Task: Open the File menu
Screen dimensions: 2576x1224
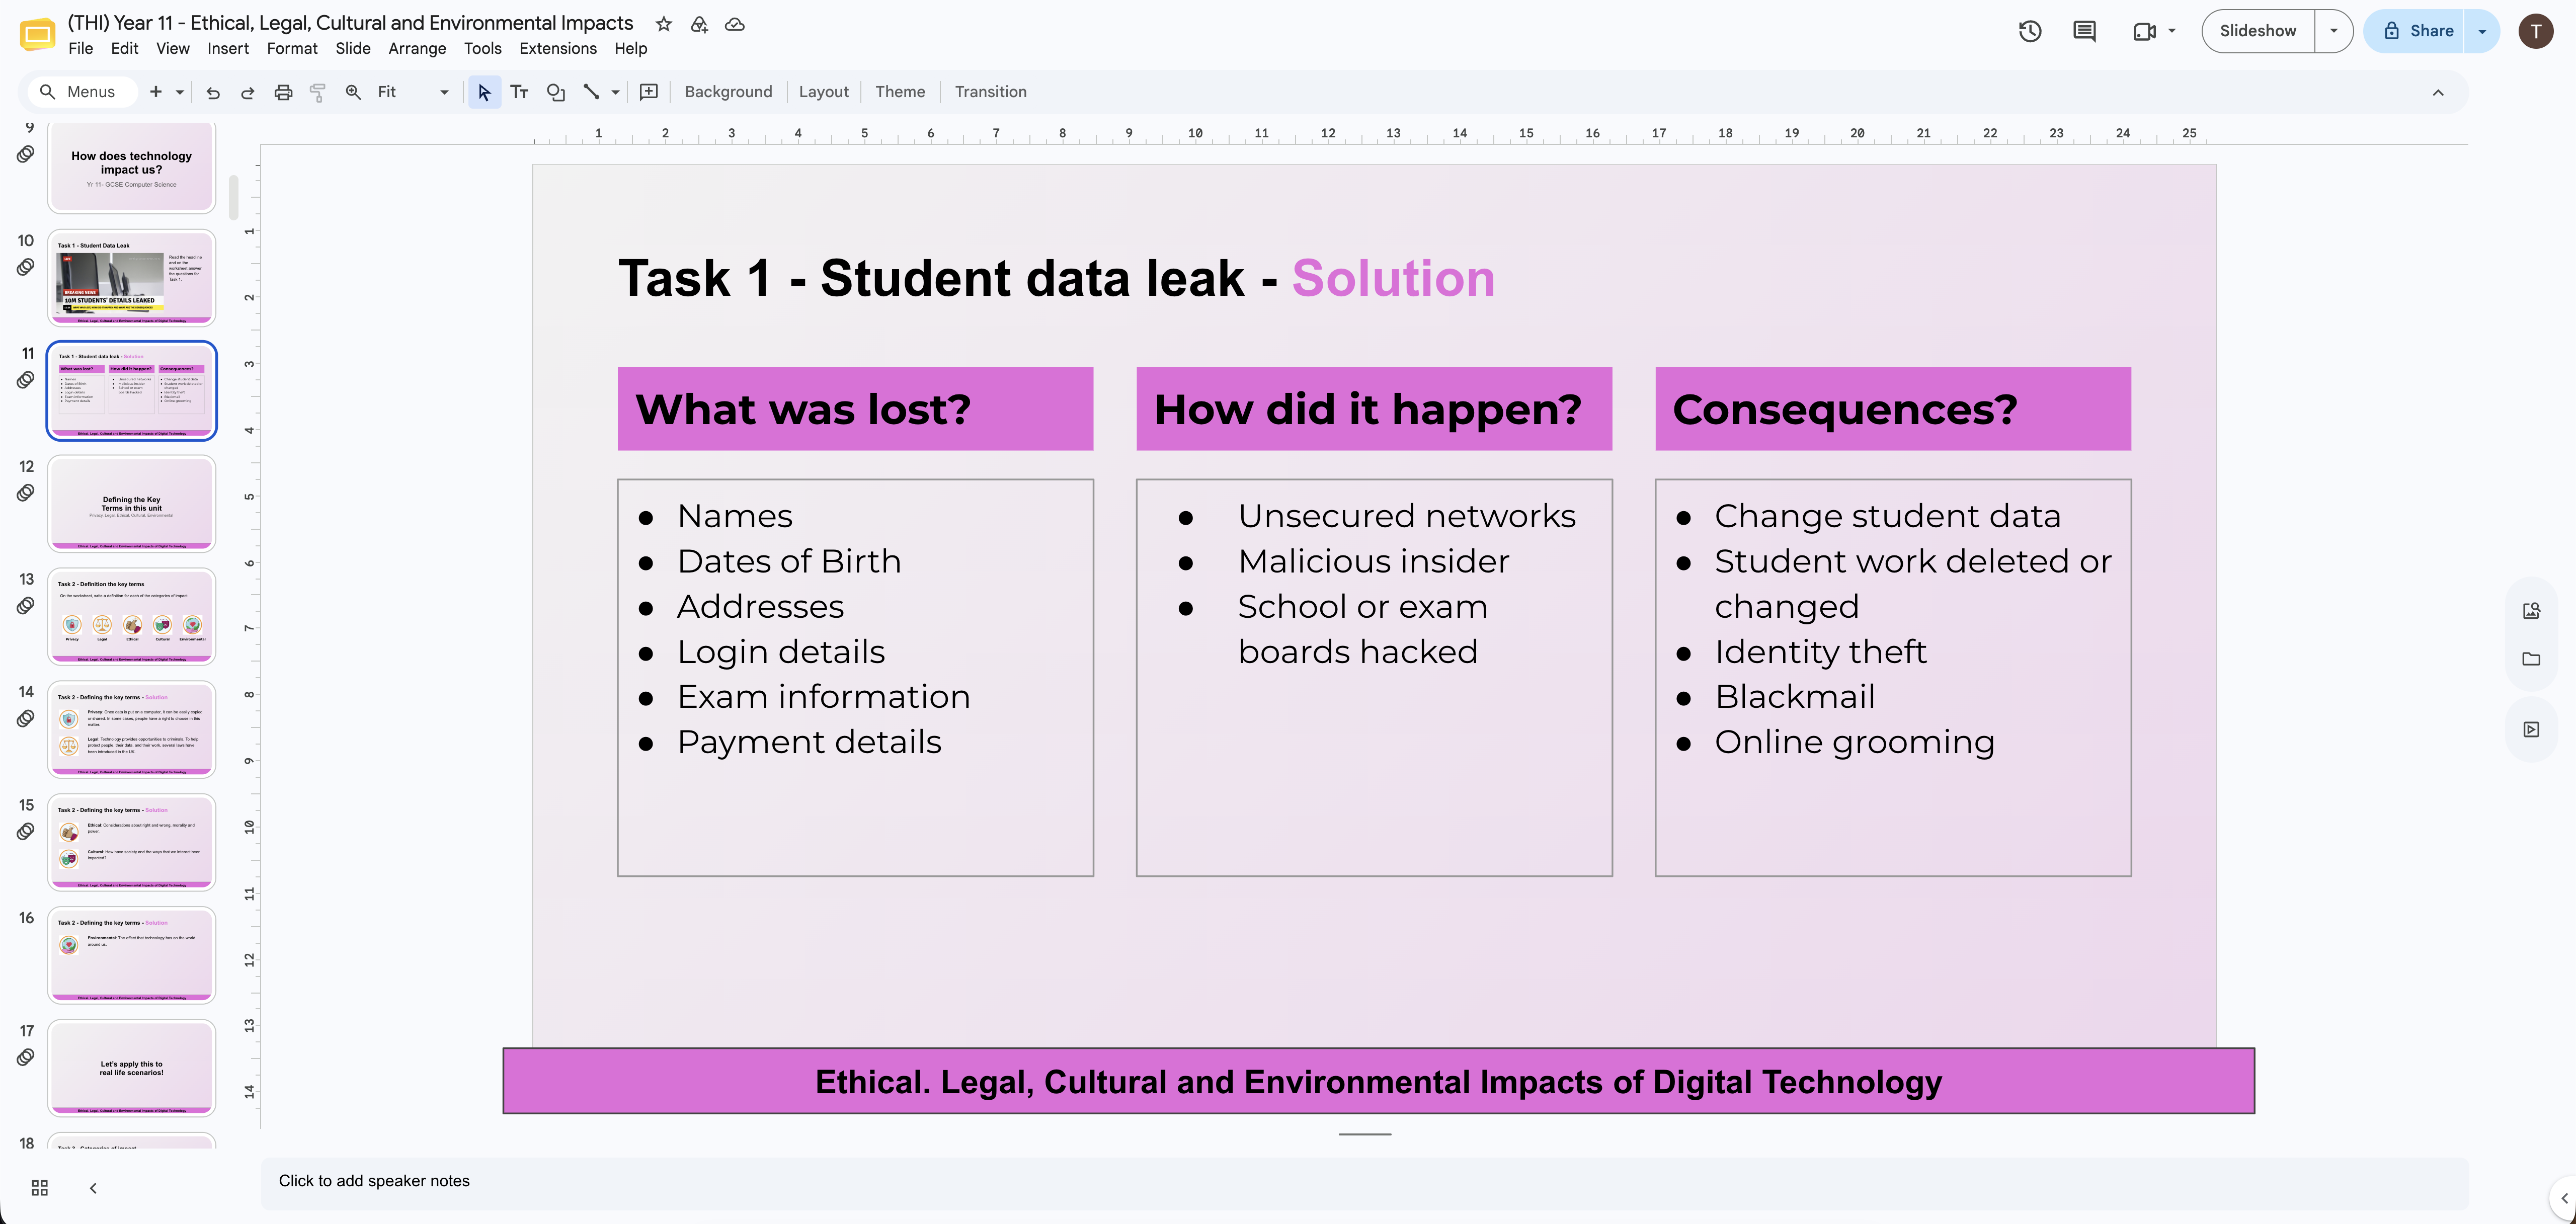Action: (80, 48)
